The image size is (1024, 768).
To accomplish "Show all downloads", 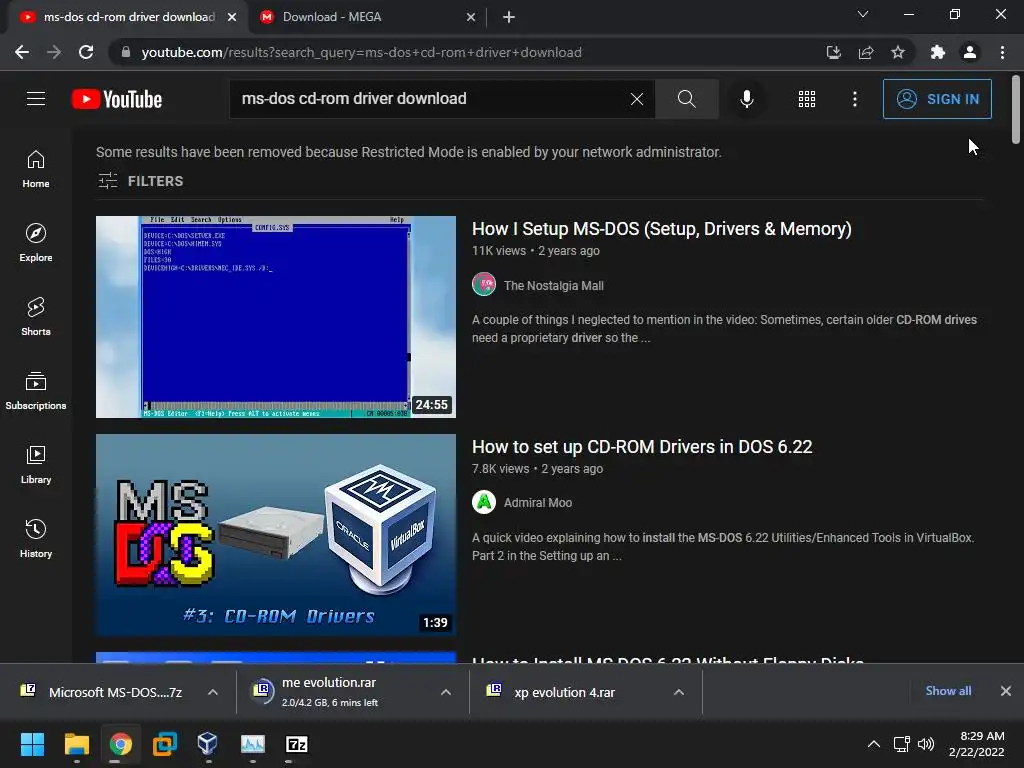I will point(948,691).
